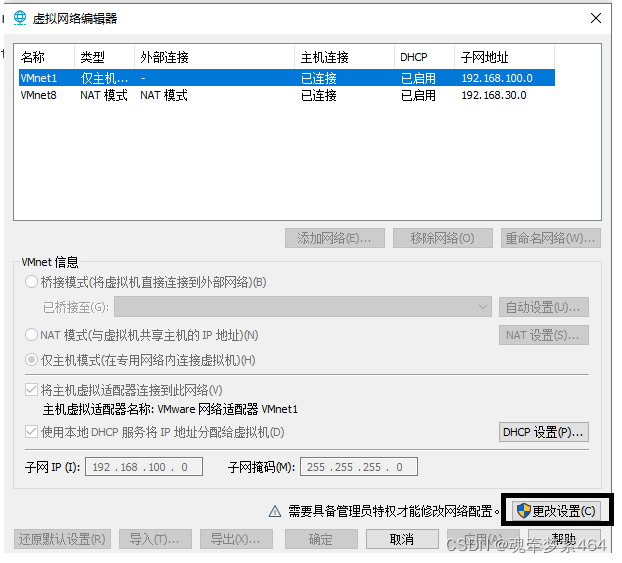Click the 仅主机... type cell

(104, 78)
